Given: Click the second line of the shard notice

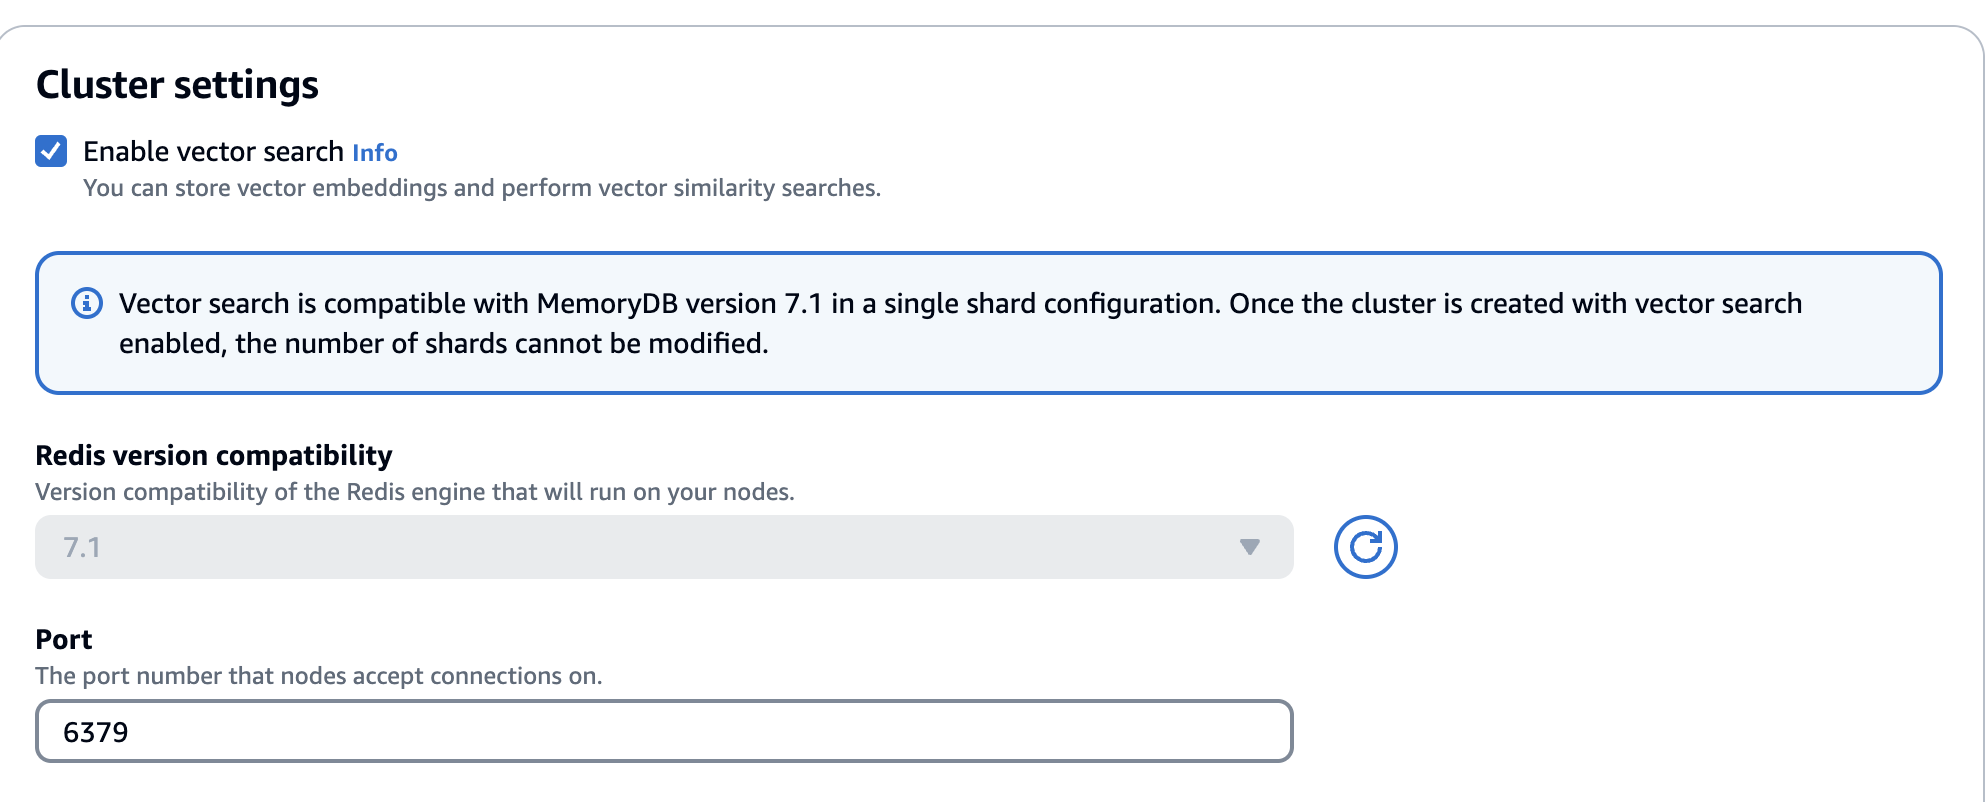Looking at the screenshot, I should pos(443,344).
